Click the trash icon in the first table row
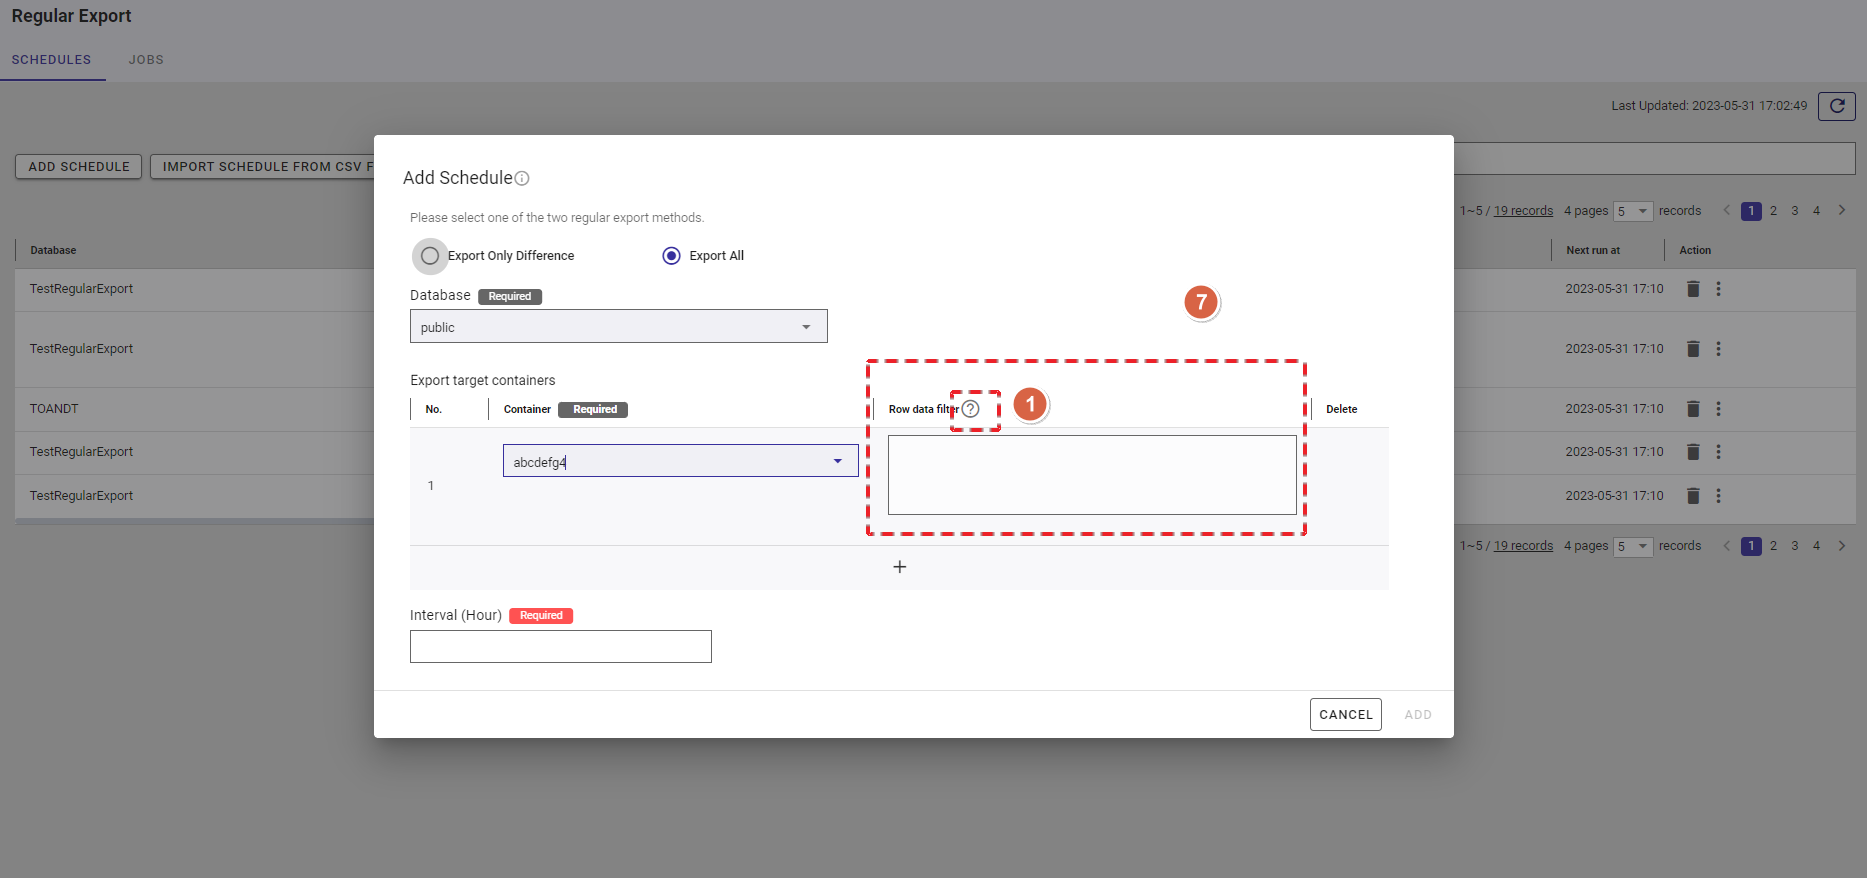This screenshot has height=878, width=1867. [1693, 289]
